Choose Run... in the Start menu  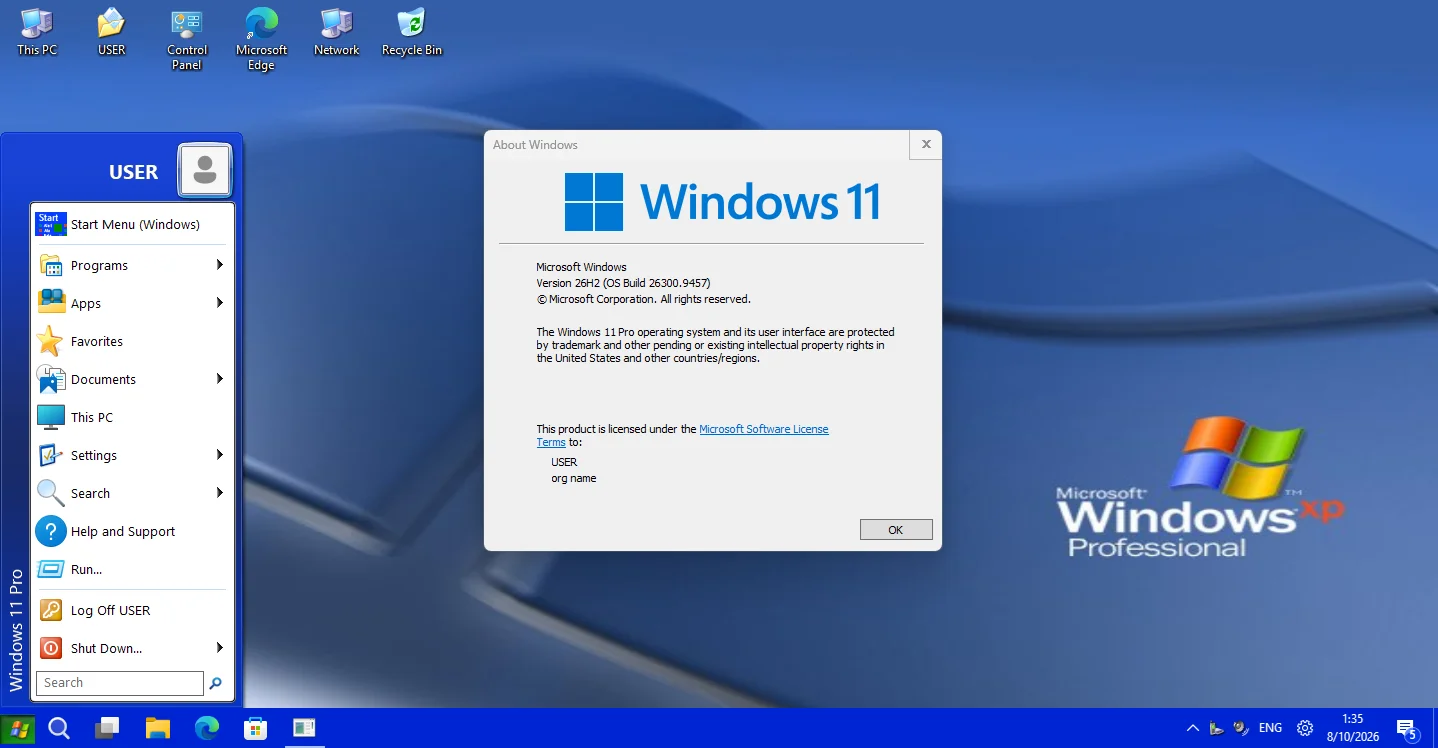133,569
